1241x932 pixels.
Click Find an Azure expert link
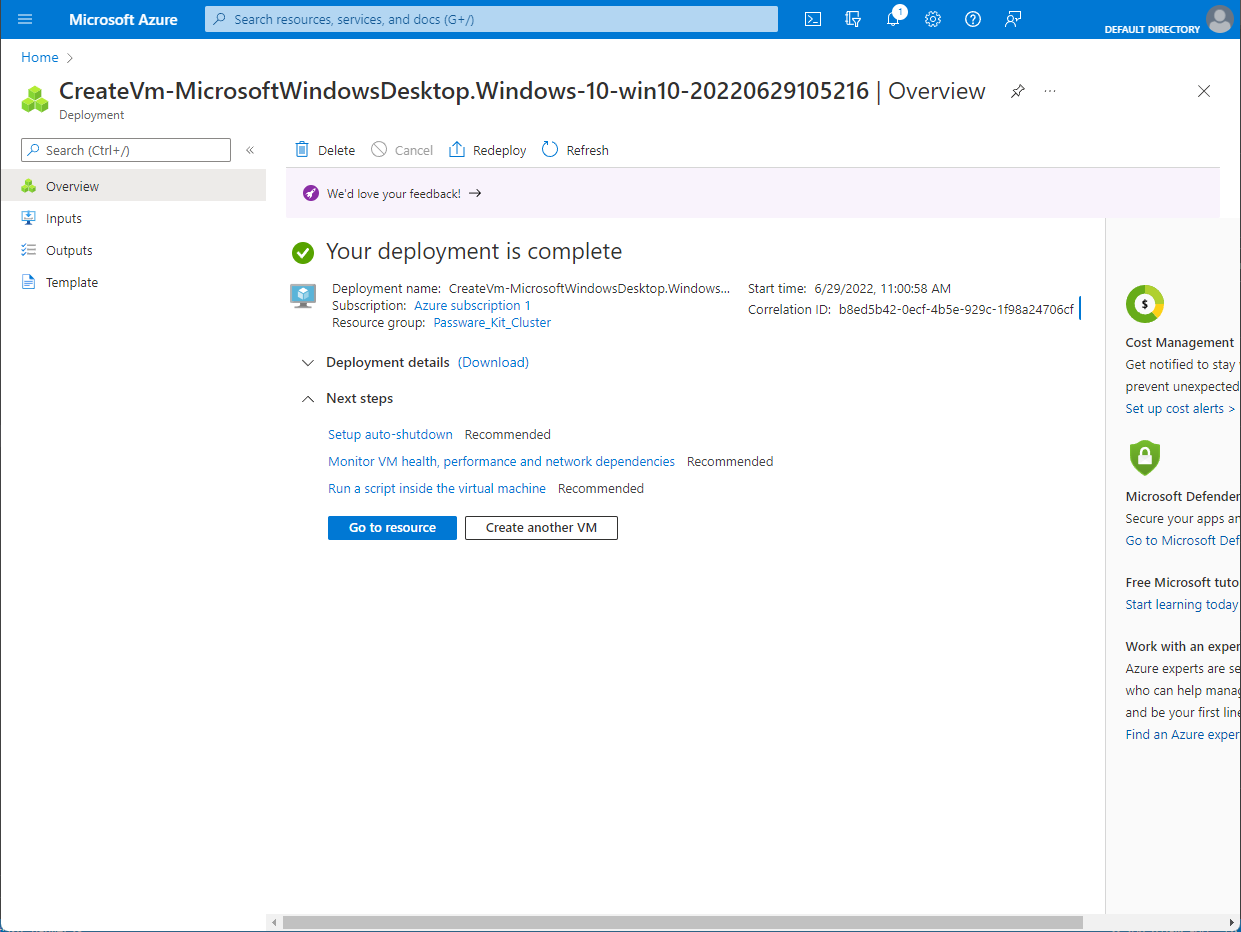point(1183,735)
